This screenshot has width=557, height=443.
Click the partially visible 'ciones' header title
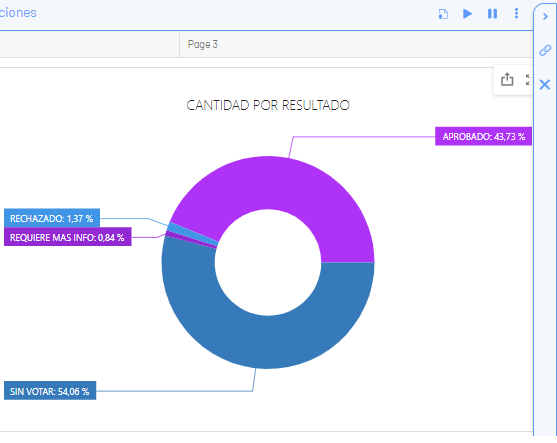click(x=18, y=13)
